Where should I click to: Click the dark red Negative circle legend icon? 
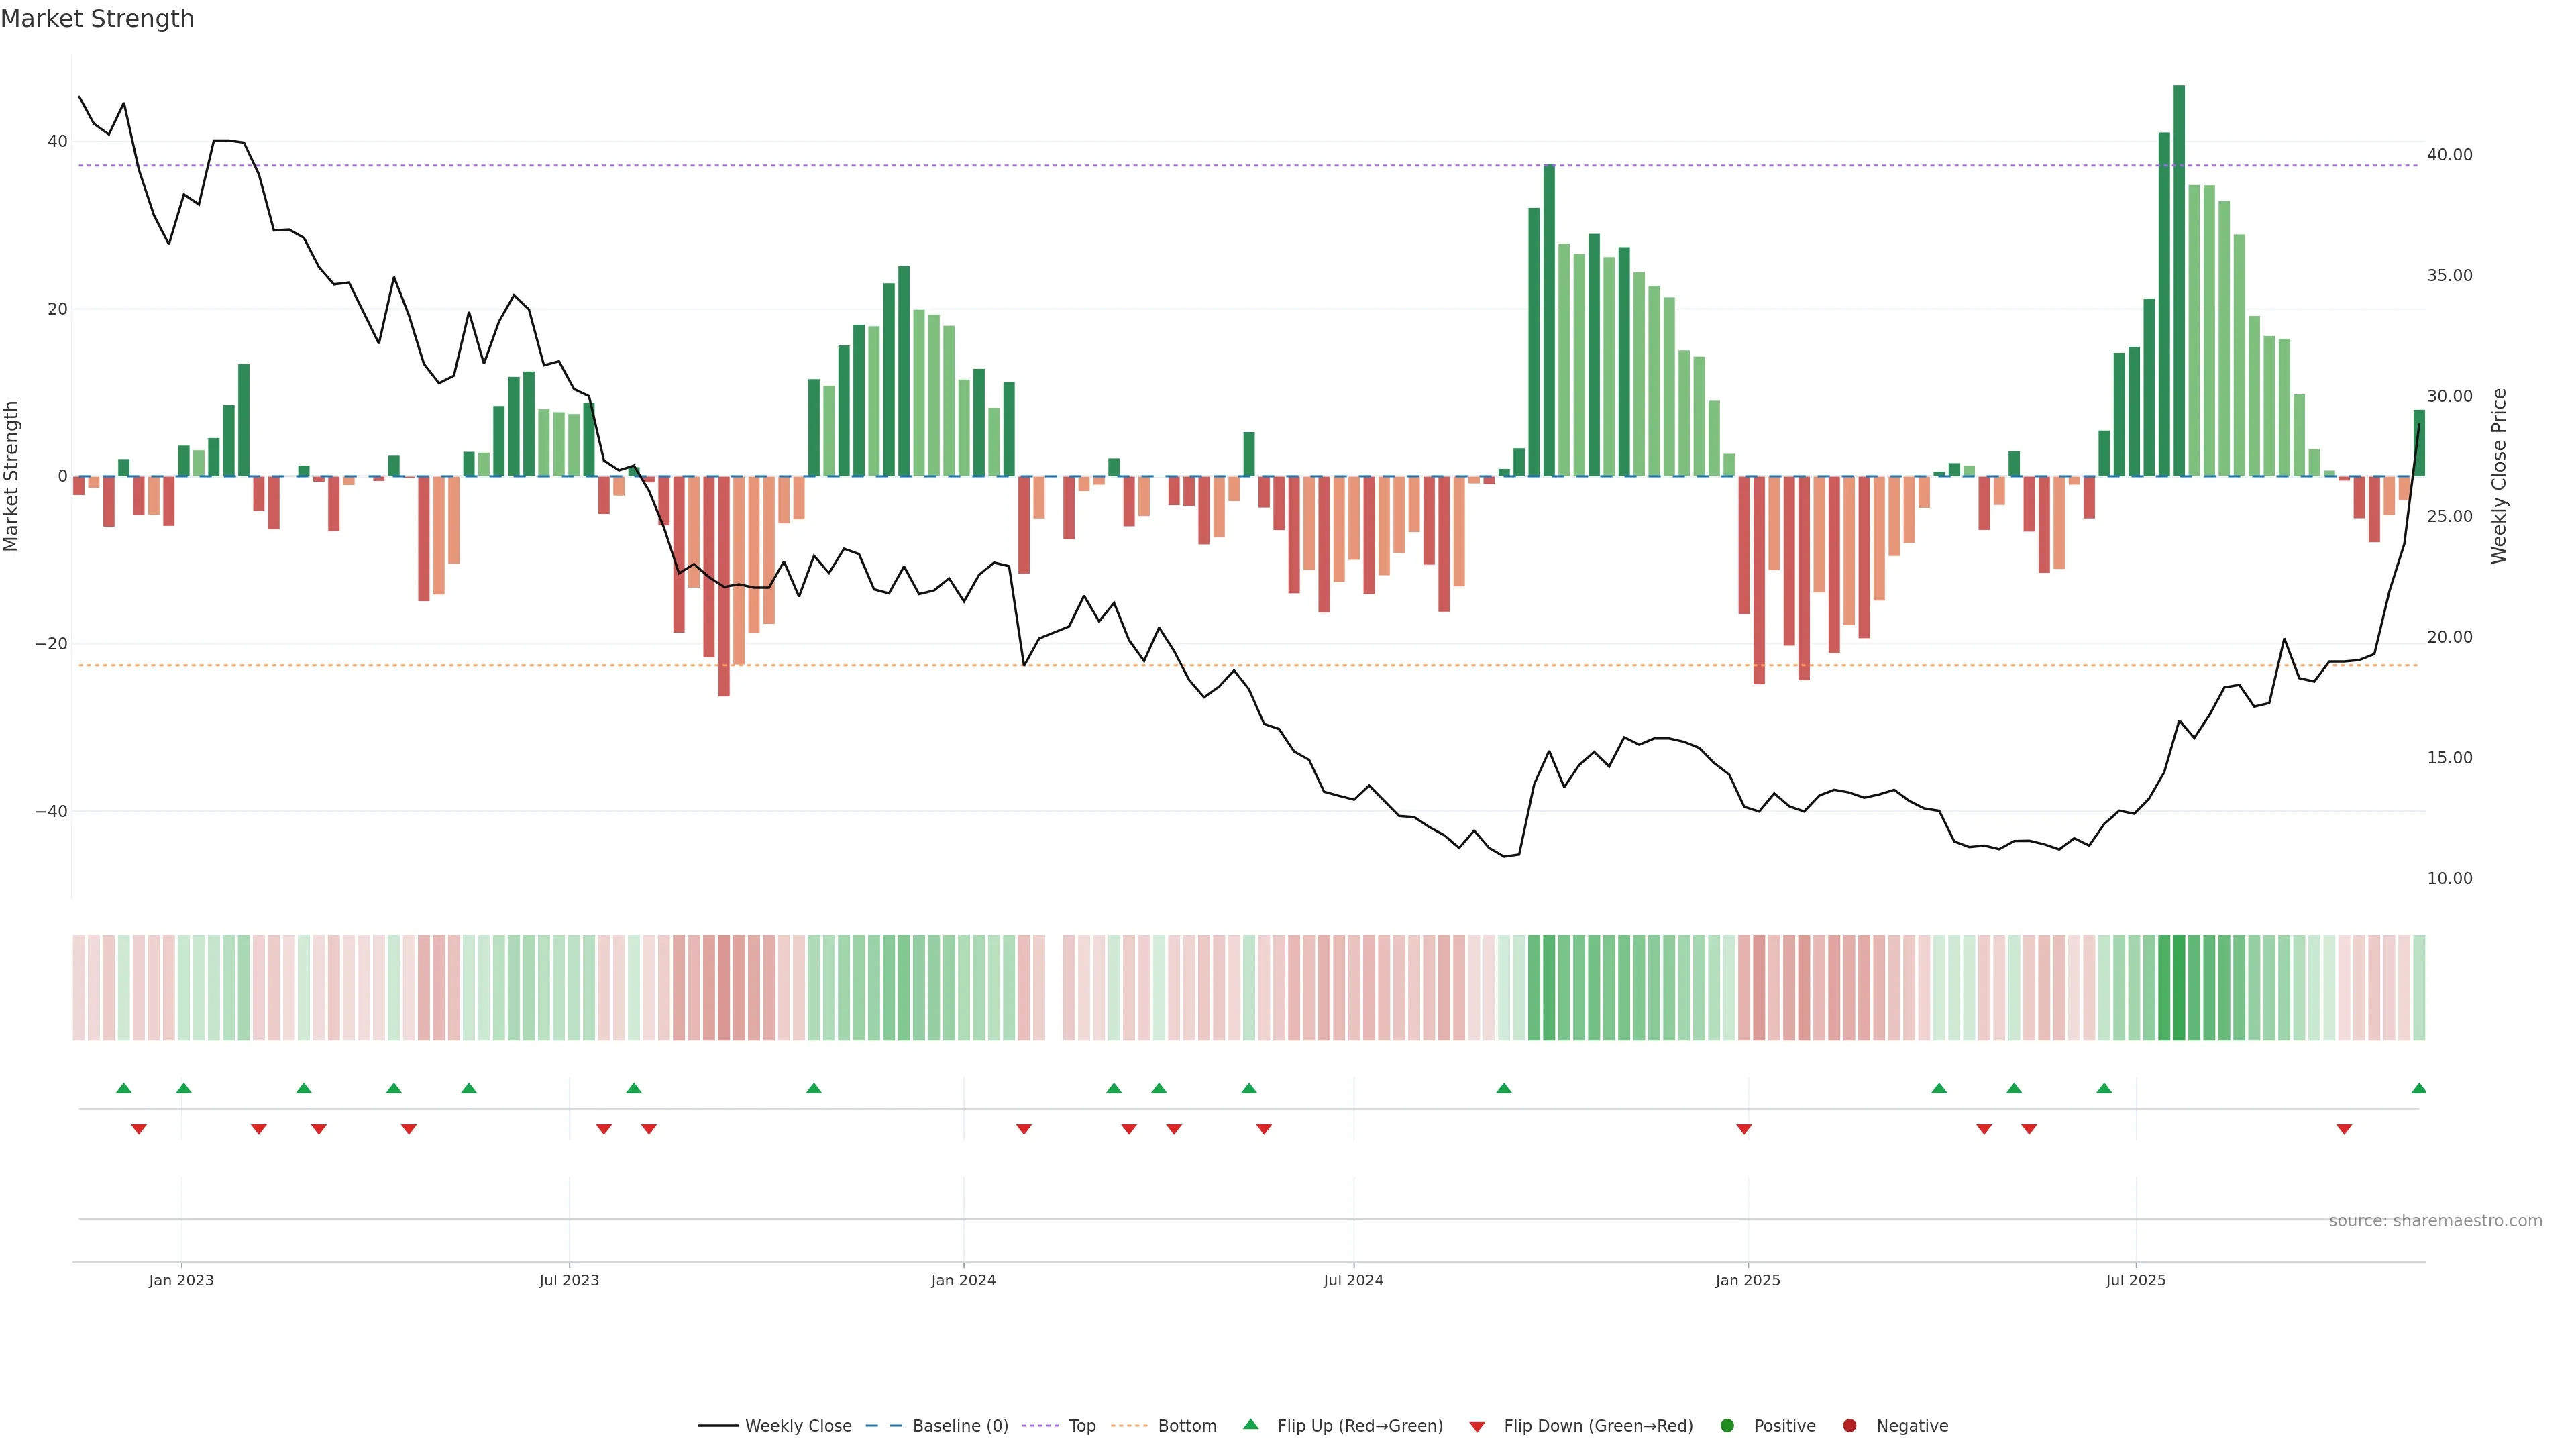tap(1849, 1425)
